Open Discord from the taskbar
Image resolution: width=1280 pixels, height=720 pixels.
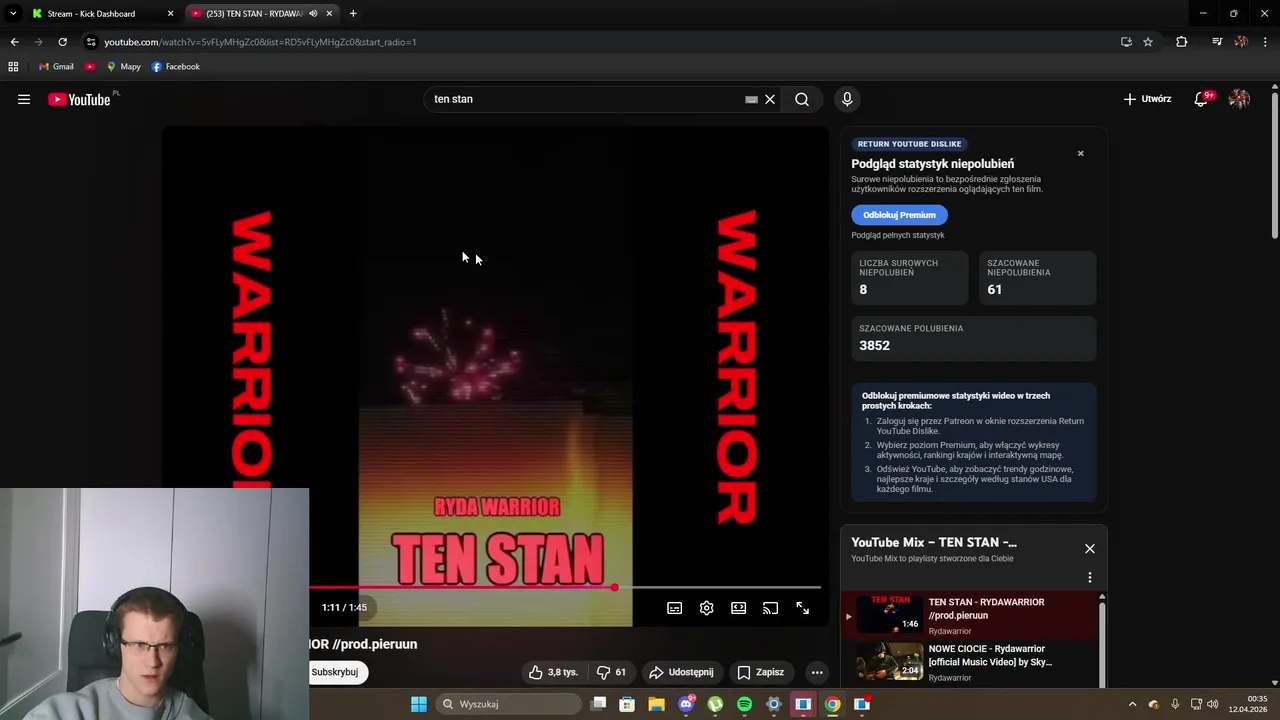686,704
